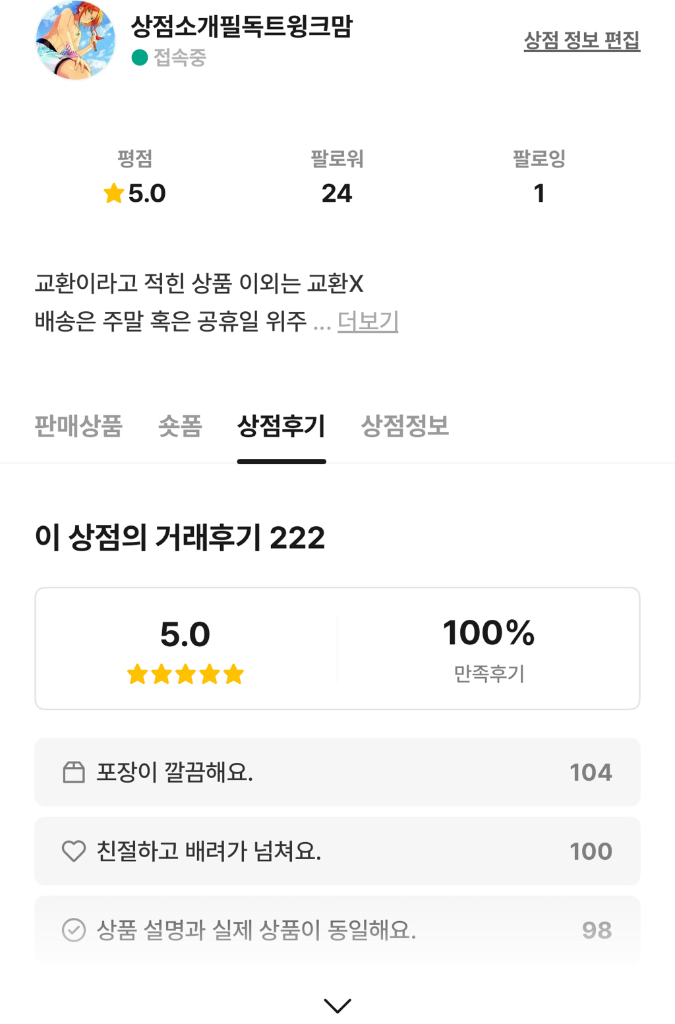Viewport: 675px width, 1024px height.
Task: Expand review keywords with the down chevron
Action: click(x=338, y=1004)
